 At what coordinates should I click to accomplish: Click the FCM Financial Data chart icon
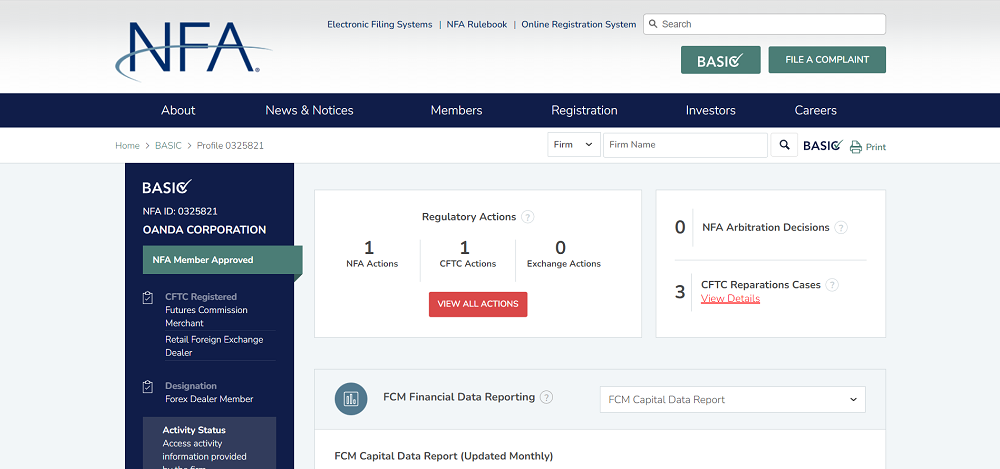coord(351,399)
